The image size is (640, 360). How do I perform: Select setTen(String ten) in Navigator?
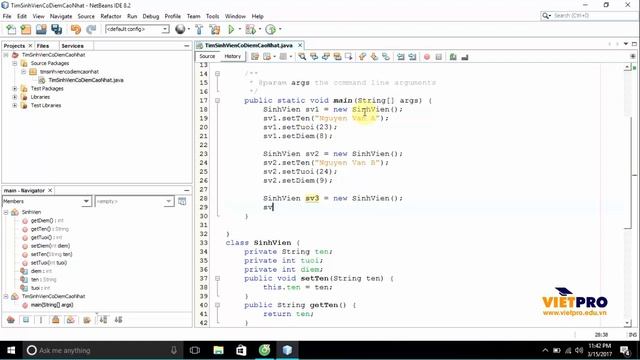(51, 254)
